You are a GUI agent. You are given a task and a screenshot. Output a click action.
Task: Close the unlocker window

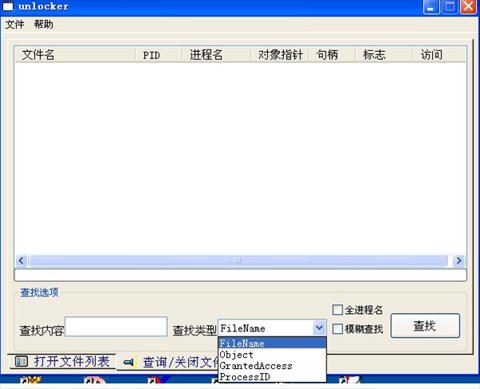point(469,7)
